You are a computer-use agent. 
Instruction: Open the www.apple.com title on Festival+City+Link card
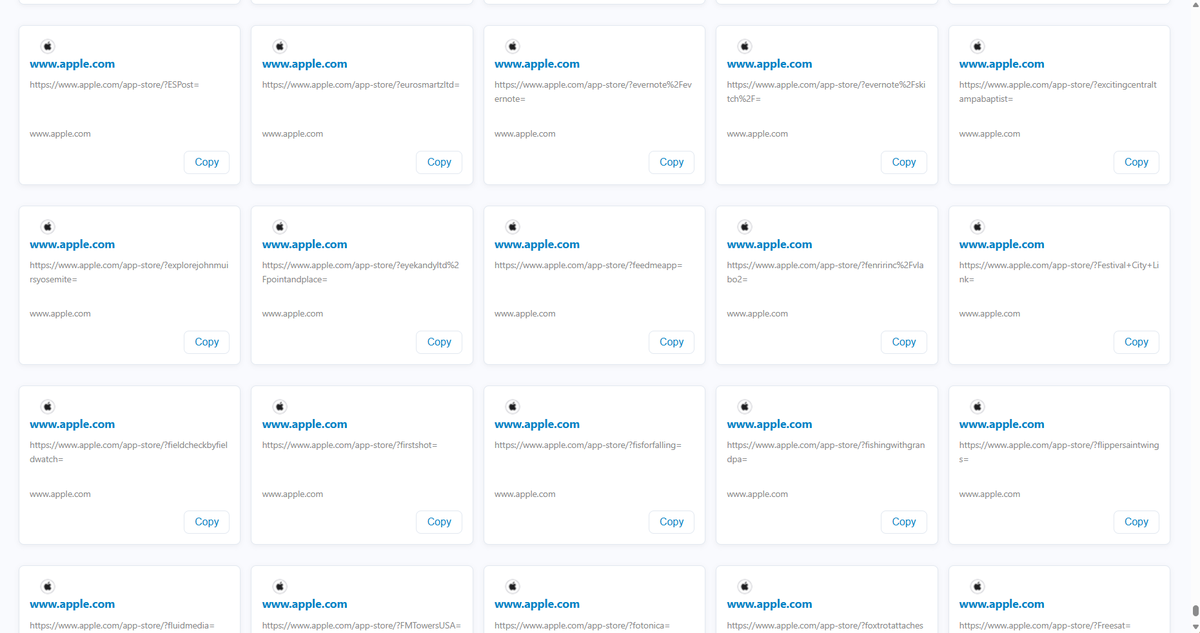point(1001,244)
